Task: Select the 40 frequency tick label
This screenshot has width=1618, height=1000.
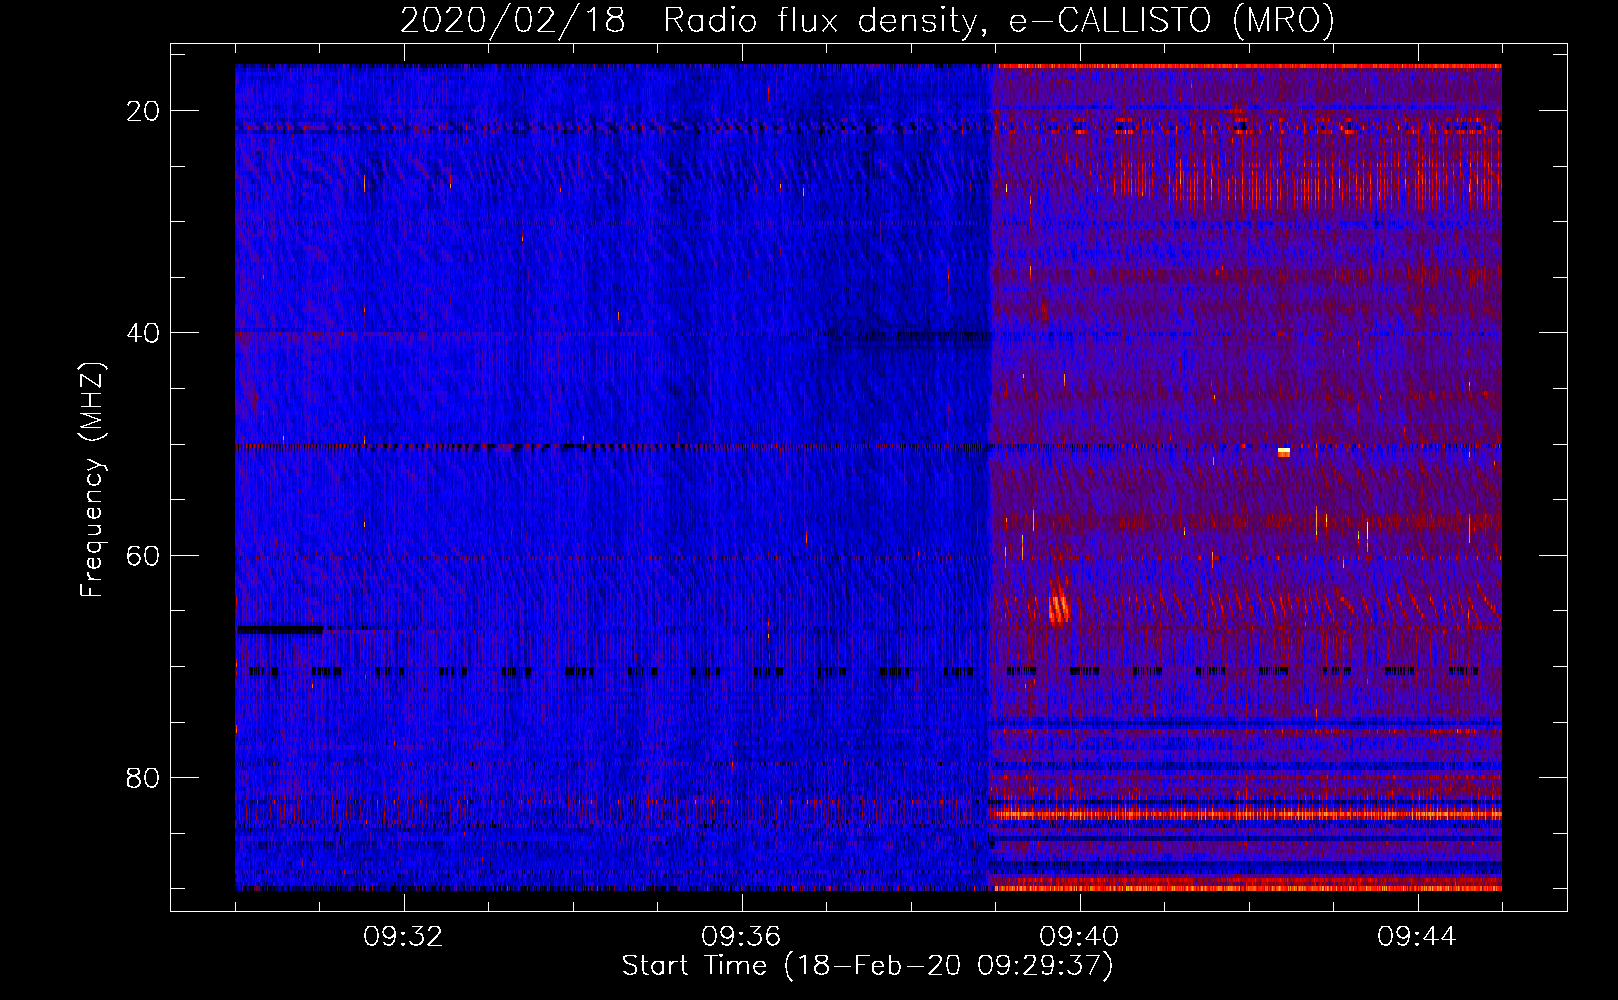Action: pos(143,333)
